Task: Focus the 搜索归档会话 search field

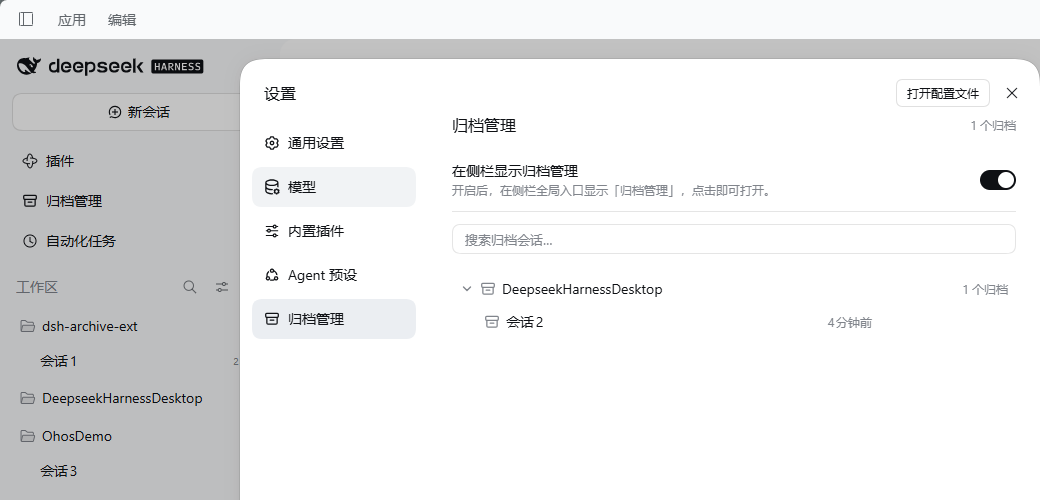Action: pyautogui.click(x=734, y=239)
